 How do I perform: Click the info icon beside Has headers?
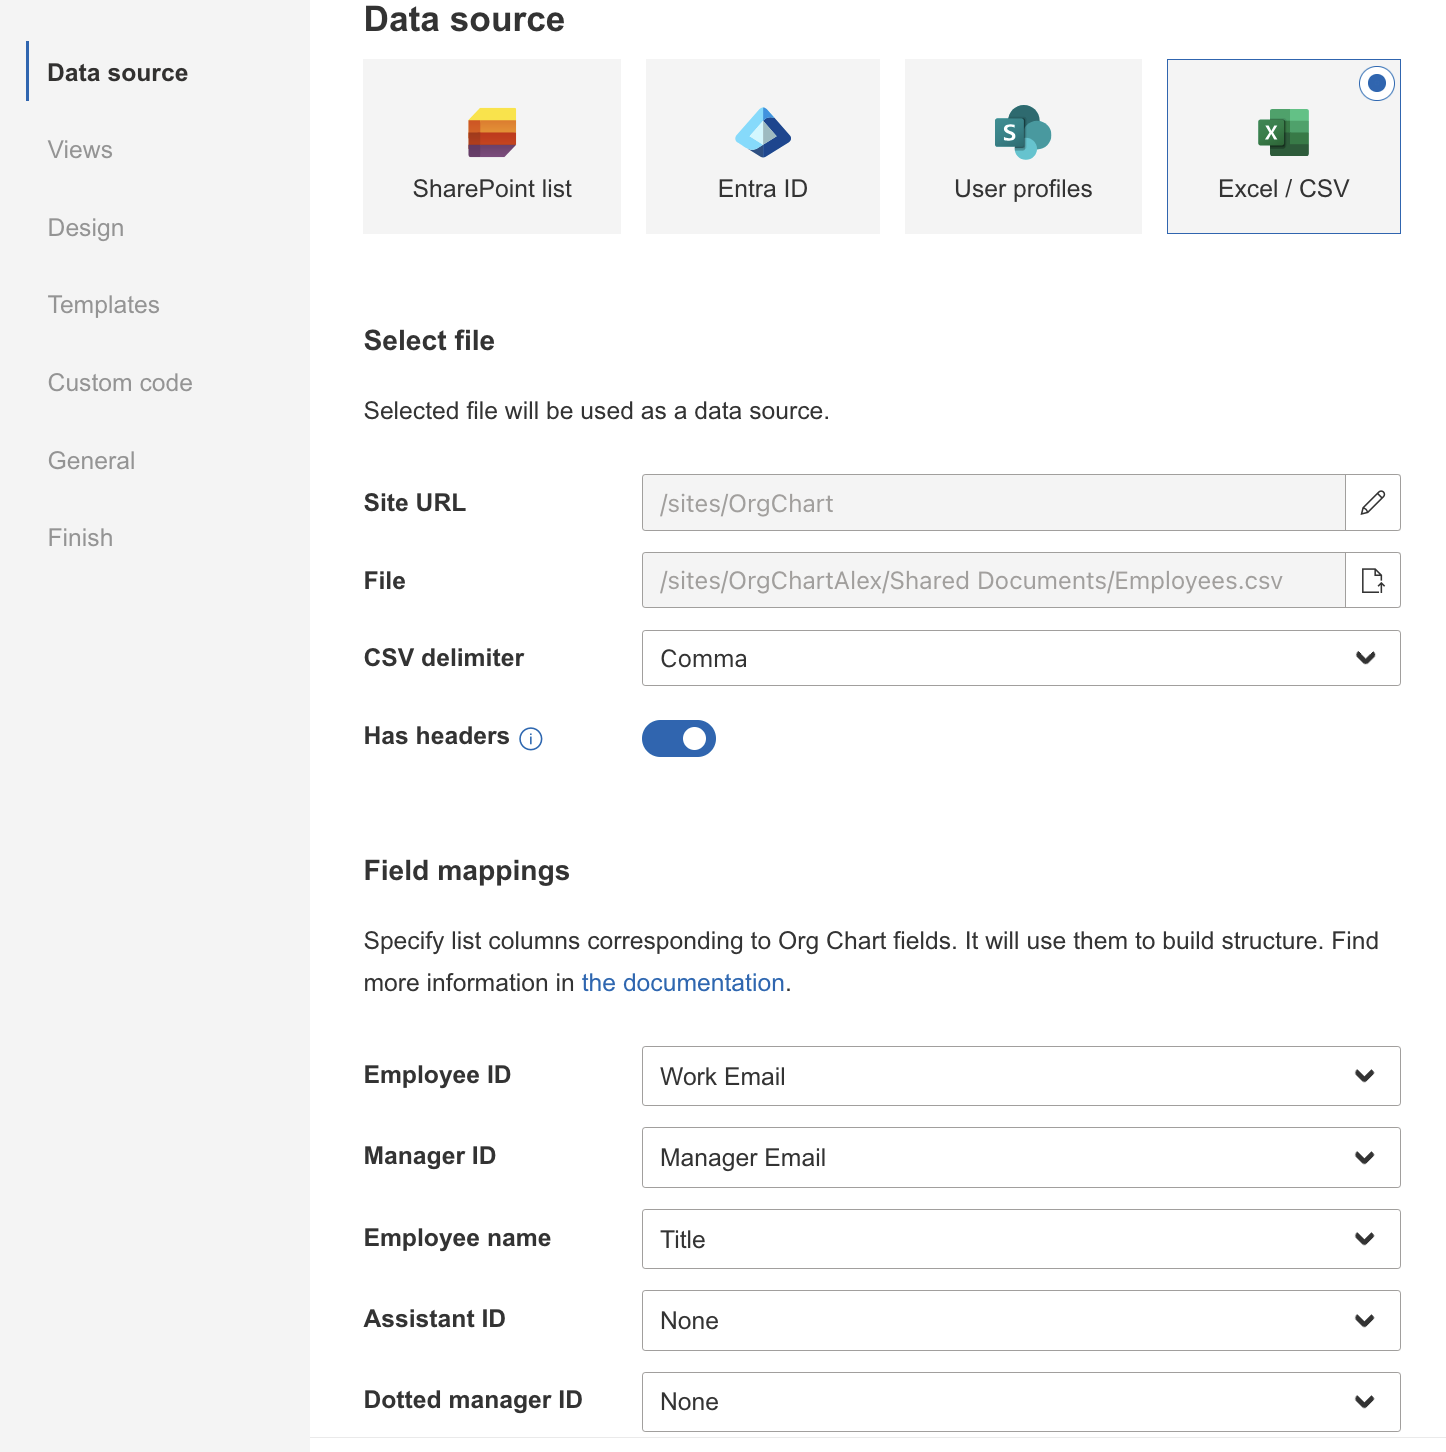pyautogui.click(x=531, y=739)
